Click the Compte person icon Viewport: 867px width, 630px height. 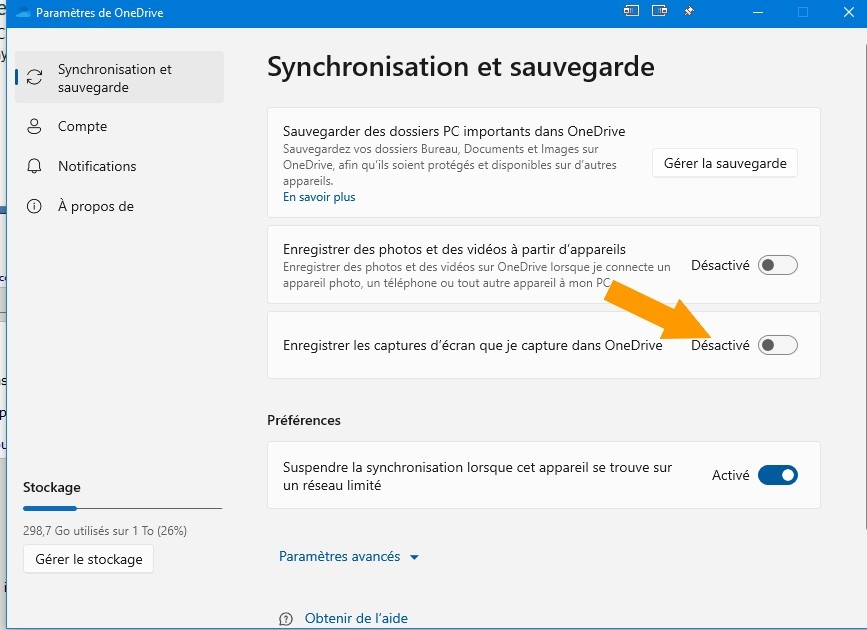(35, 127)
